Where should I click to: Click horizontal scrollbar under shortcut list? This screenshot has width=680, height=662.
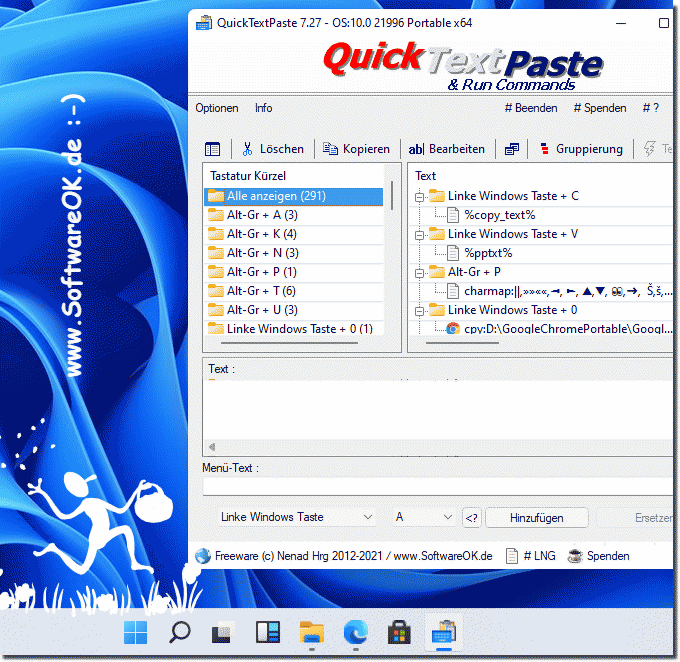coord(289,343)
